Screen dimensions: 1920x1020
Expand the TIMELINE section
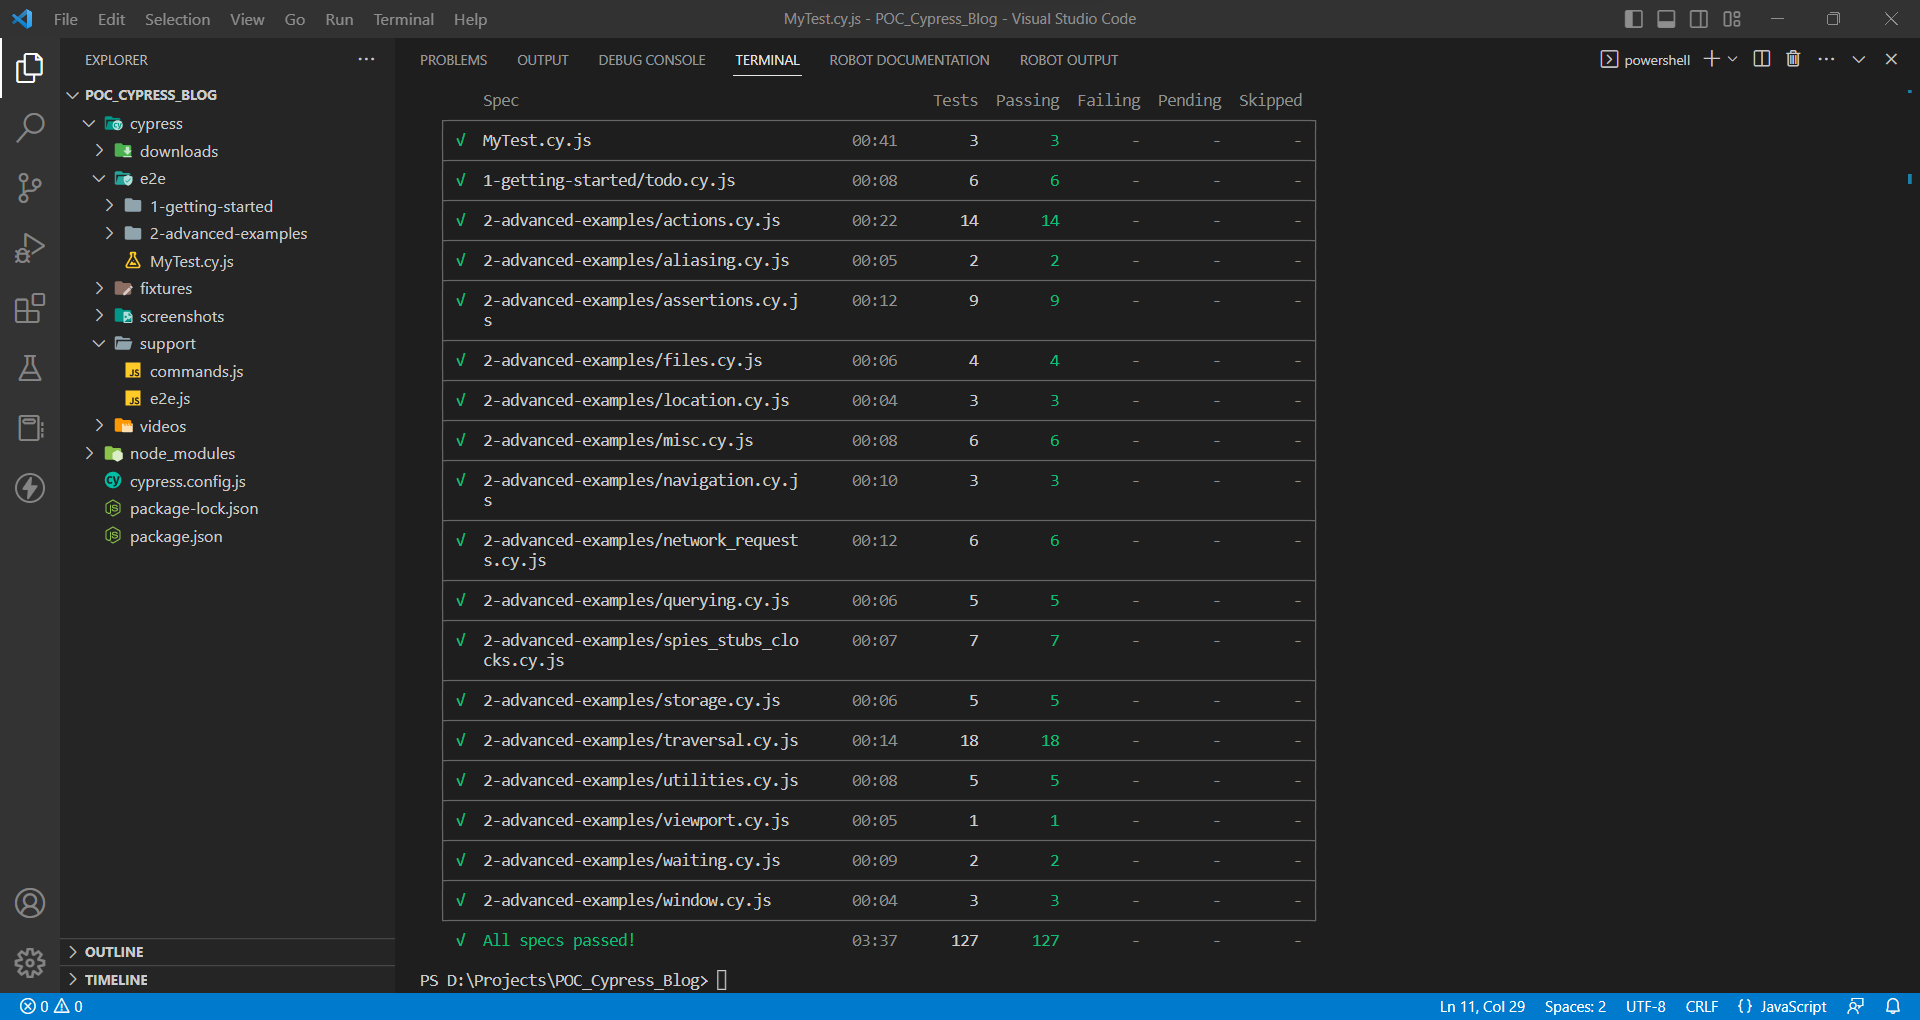228,980
